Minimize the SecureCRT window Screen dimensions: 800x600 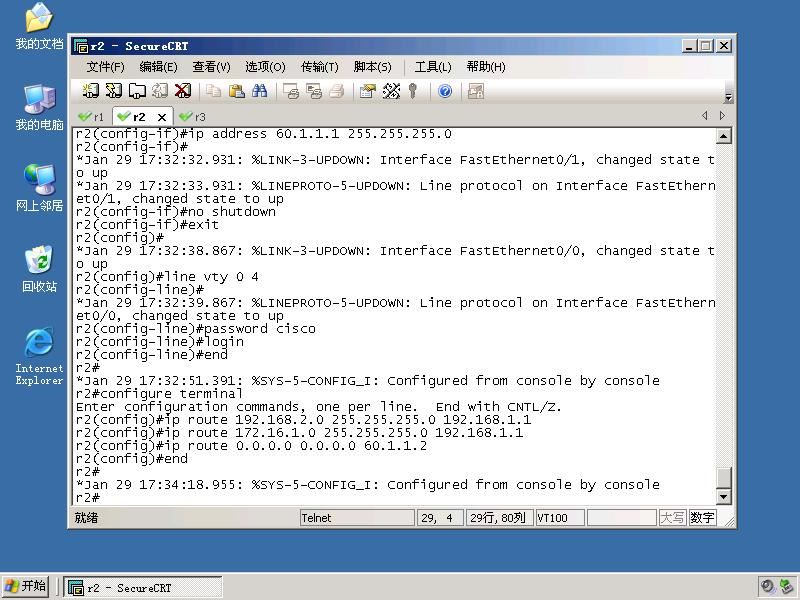pyautogui.click(x=689, y=46)
